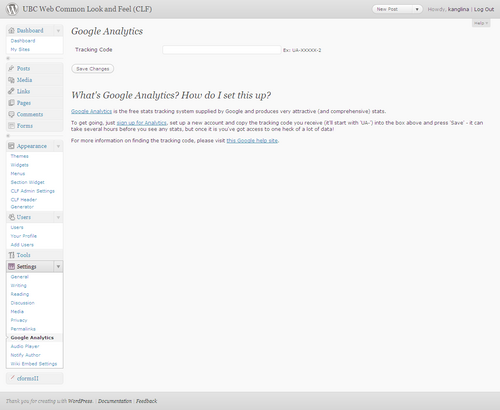The height and width of the screenshot is (410, 500).
Task: Open CLF Header Generator
Action: [24, 203]
